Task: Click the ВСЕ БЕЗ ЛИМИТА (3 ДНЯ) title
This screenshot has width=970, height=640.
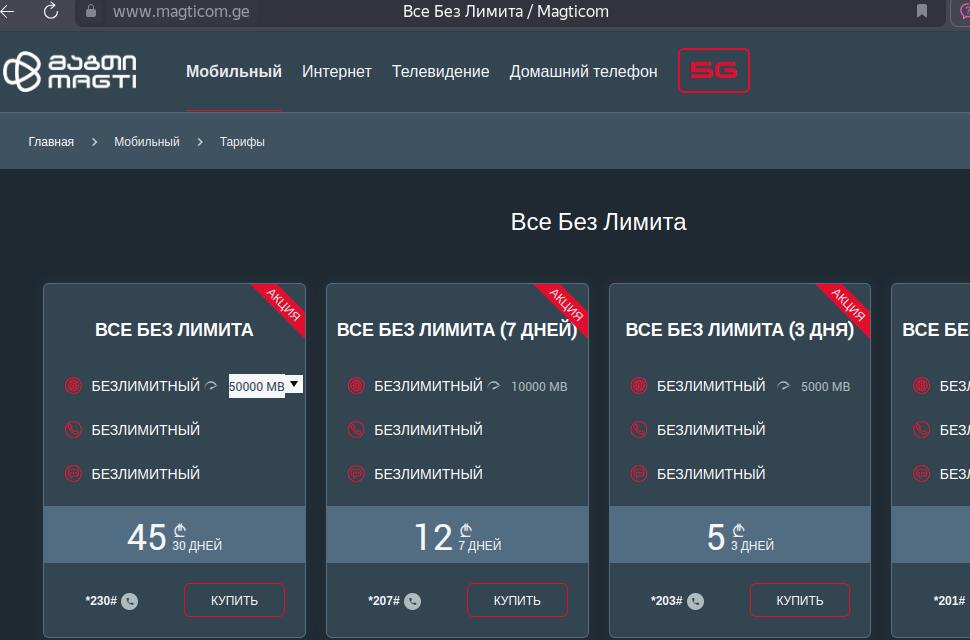Action: click(740, 330)
